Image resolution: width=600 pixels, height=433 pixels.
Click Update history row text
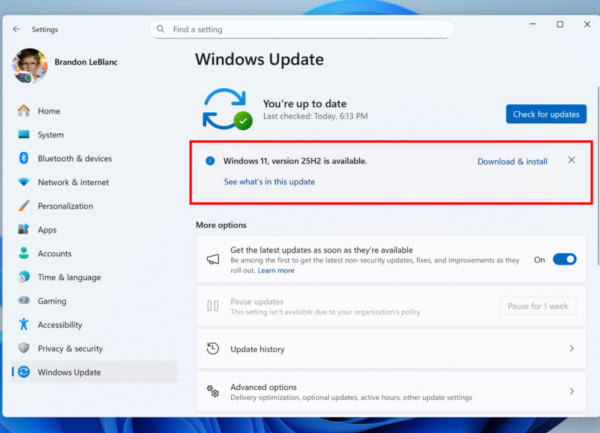(x=258, y=349)
